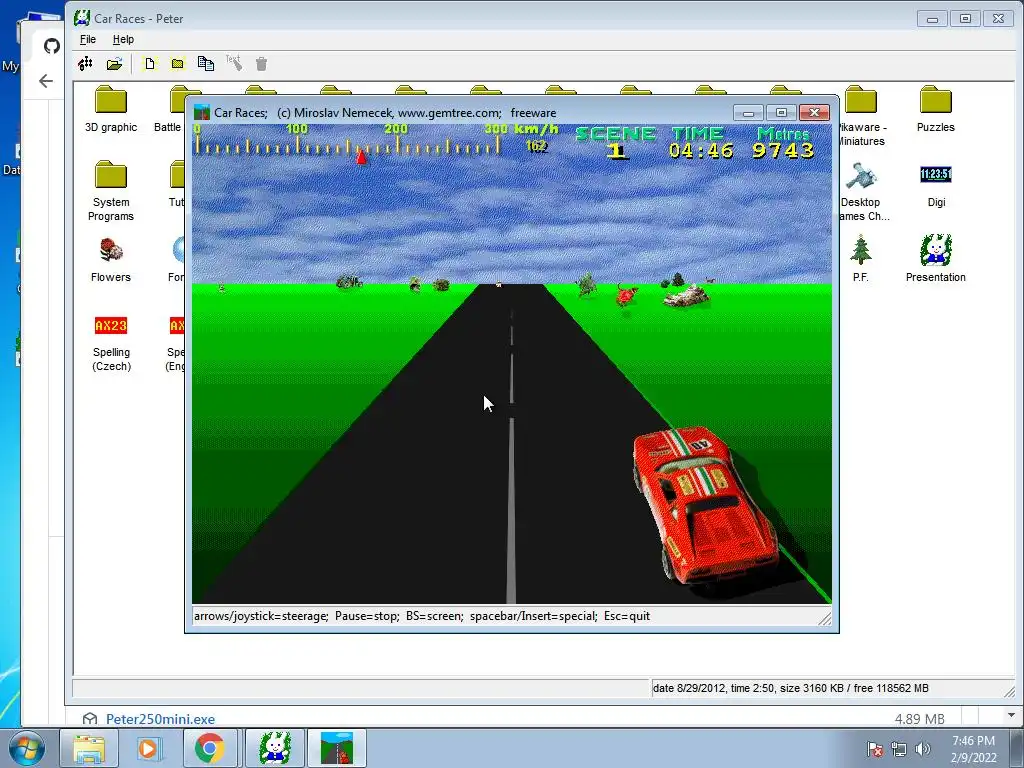
Task: Click the grayed-out trash can Delete icon
Action: coord(261,63)
